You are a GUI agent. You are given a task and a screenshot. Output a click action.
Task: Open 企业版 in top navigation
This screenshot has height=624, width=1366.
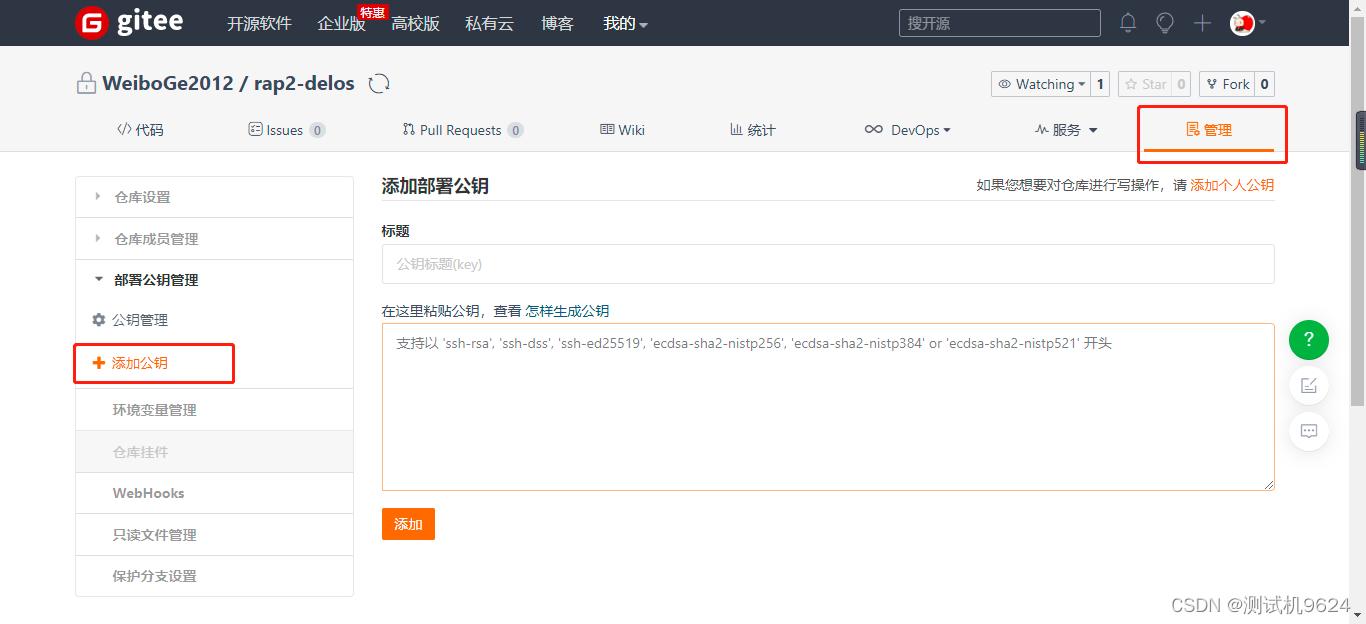click(342, 23)
